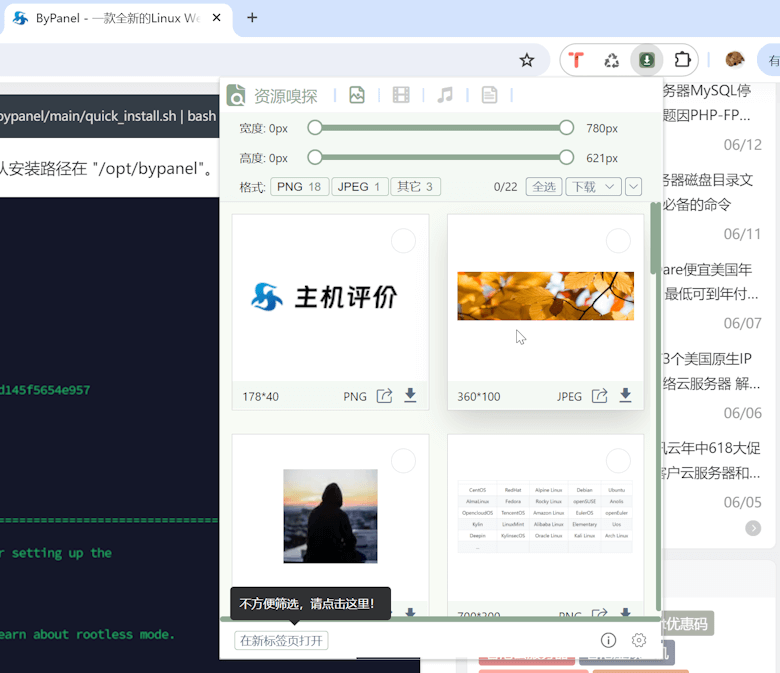Click the hooded person sunset thumbnail
This screenshot has height=673, width=780.
[x=330, y=516]
